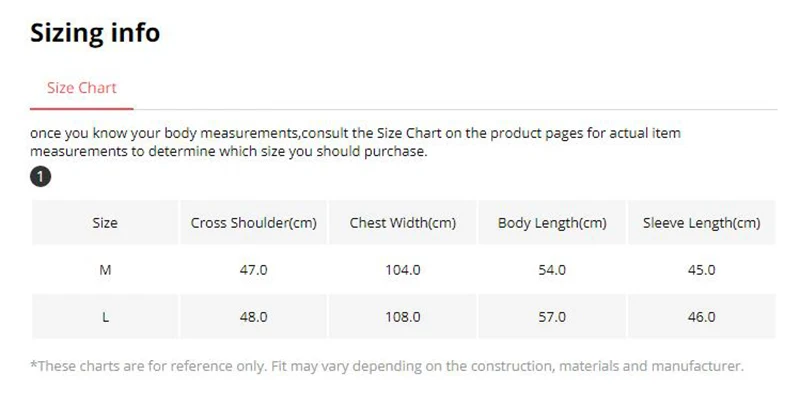The height and width of the screenshot is (404, 800).
Task: Click the 46.0 sleeve length value
Action: click(701, 317)
